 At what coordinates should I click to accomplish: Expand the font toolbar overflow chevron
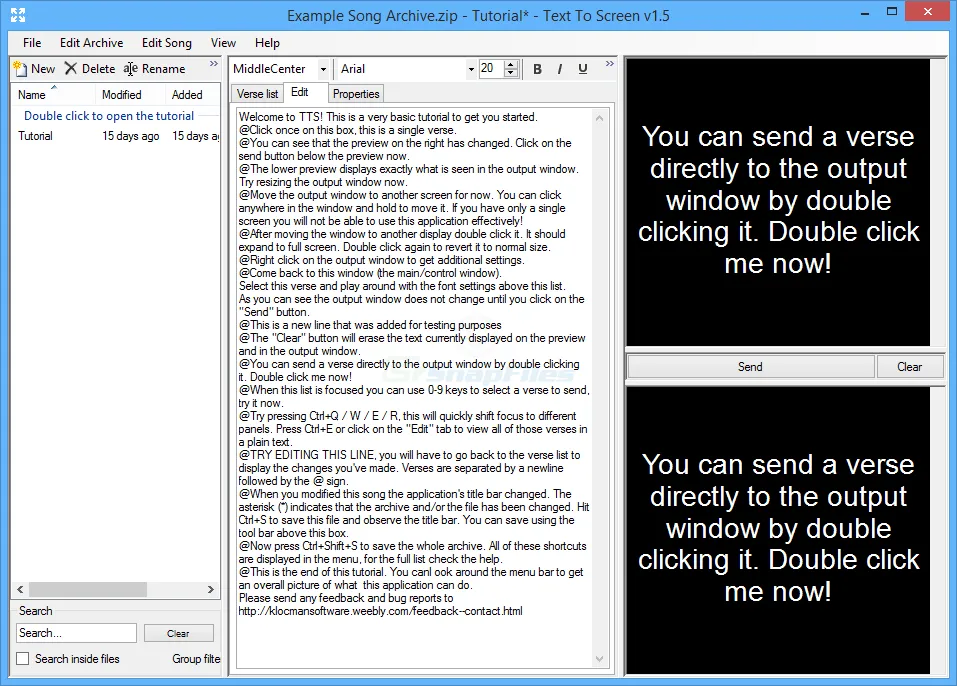609,63
